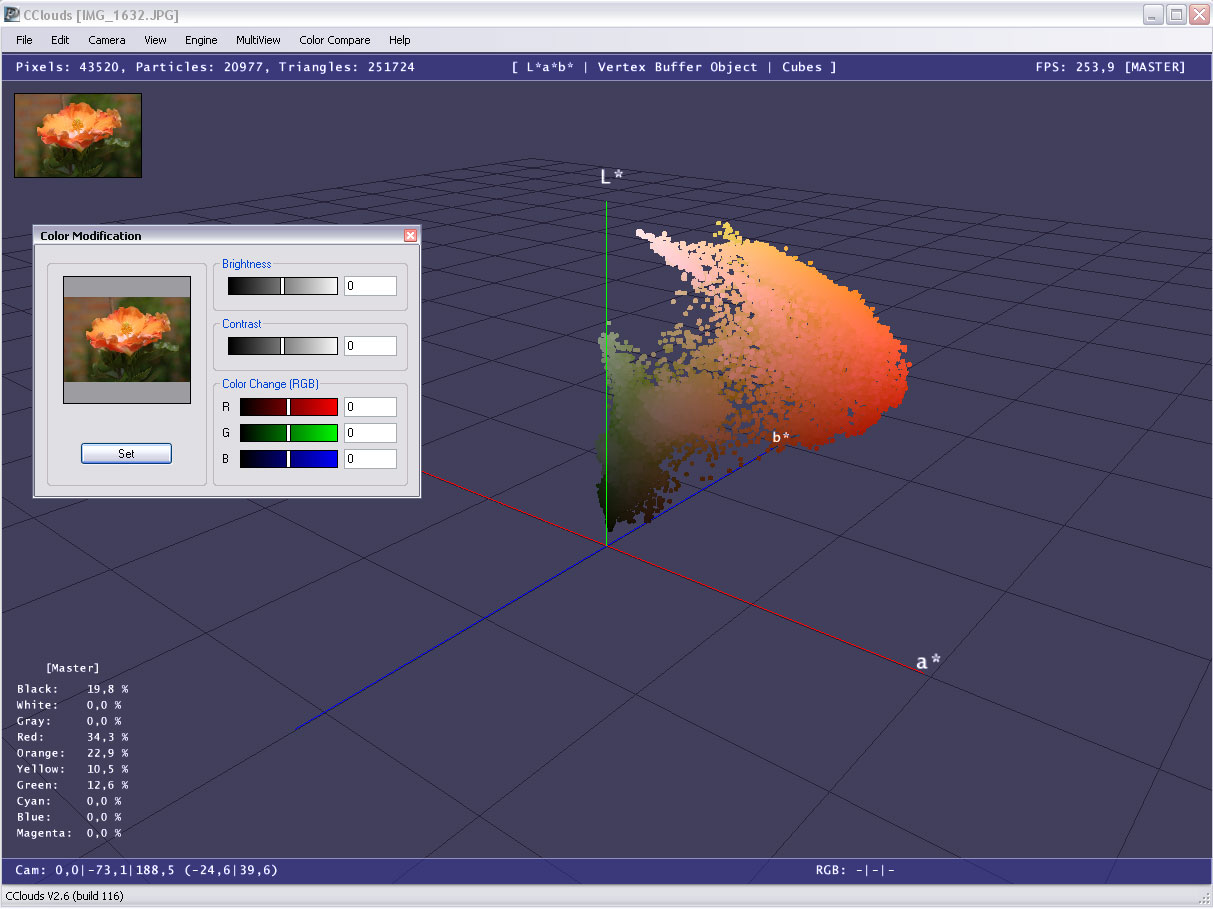
Task: Open the View menu
Action: point(155,40)
